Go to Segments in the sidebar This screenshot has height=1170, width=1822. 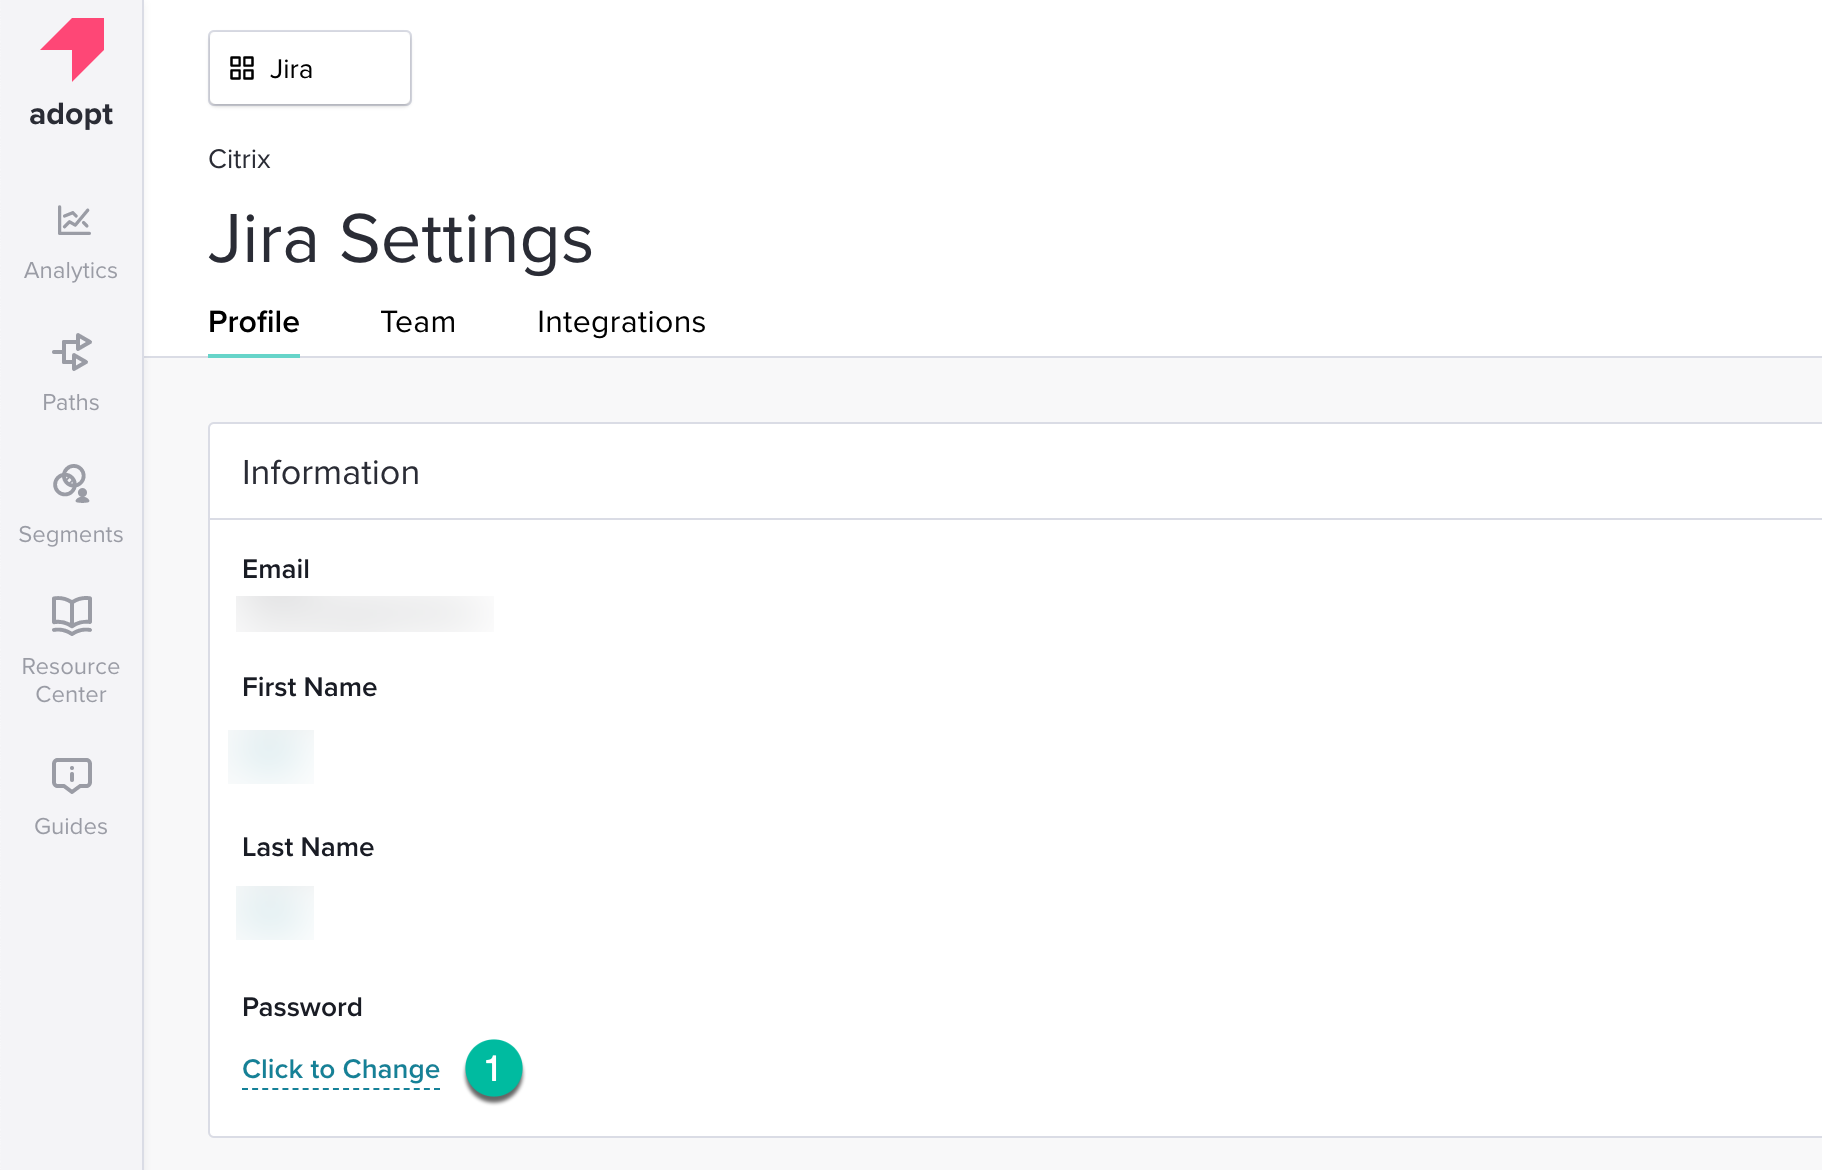71,505
